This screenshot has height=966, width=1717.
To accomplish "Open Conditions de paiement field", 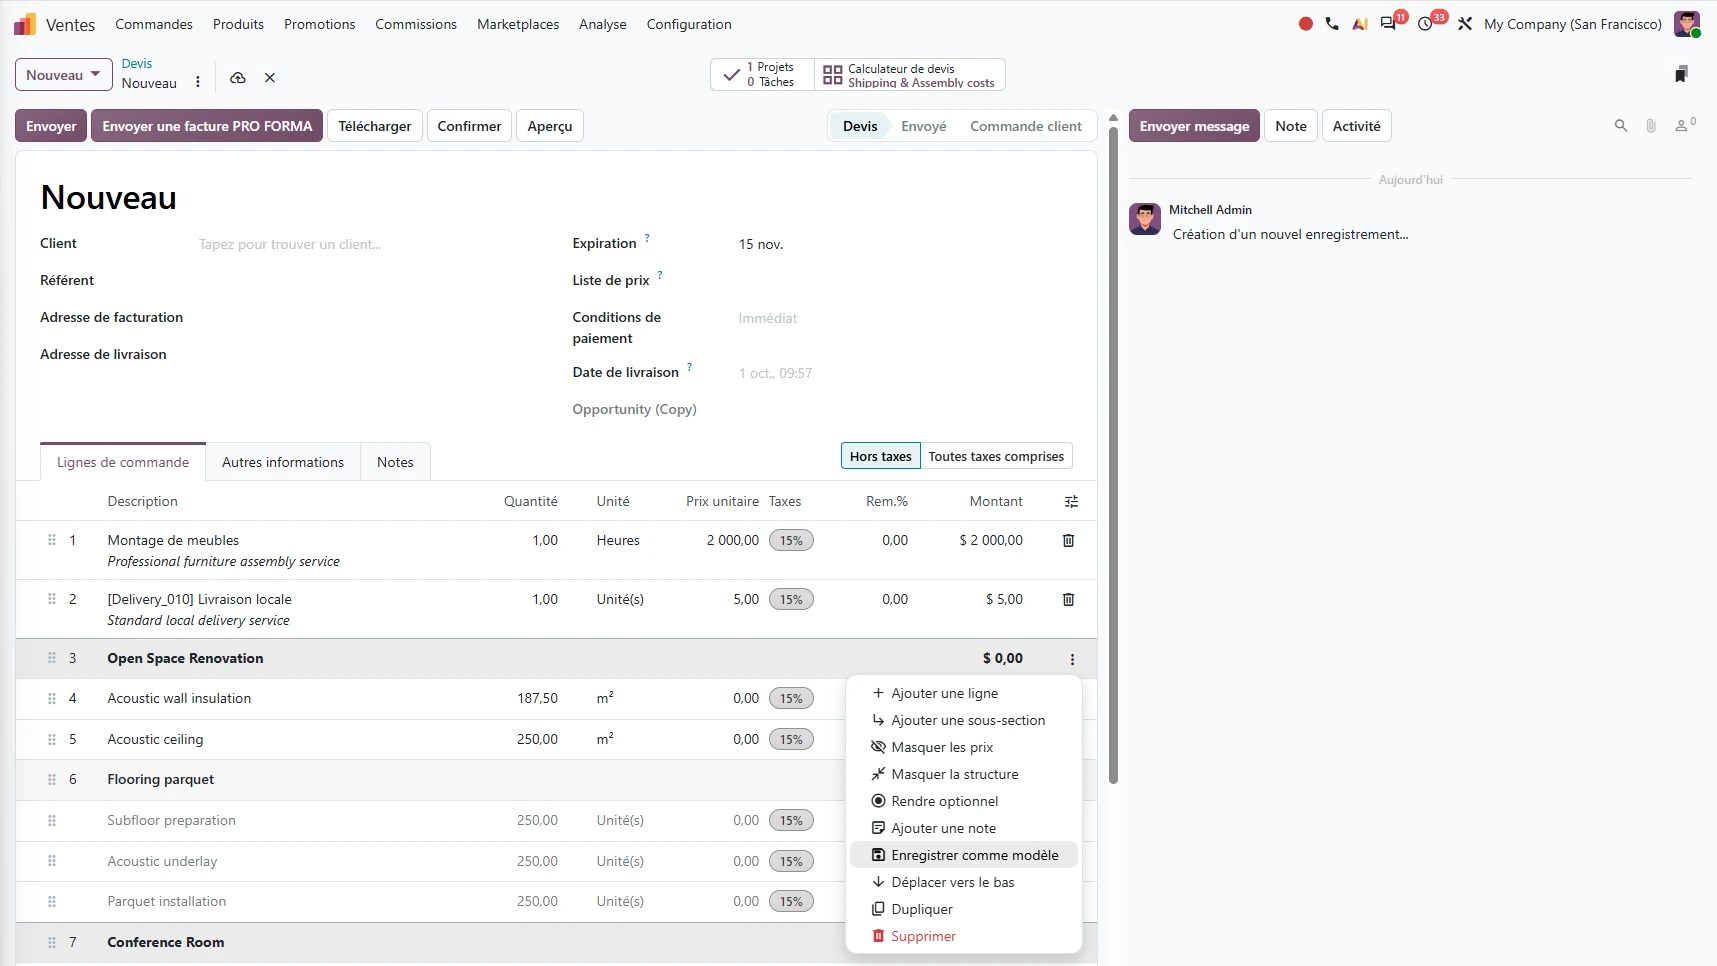I will (905, 318).
